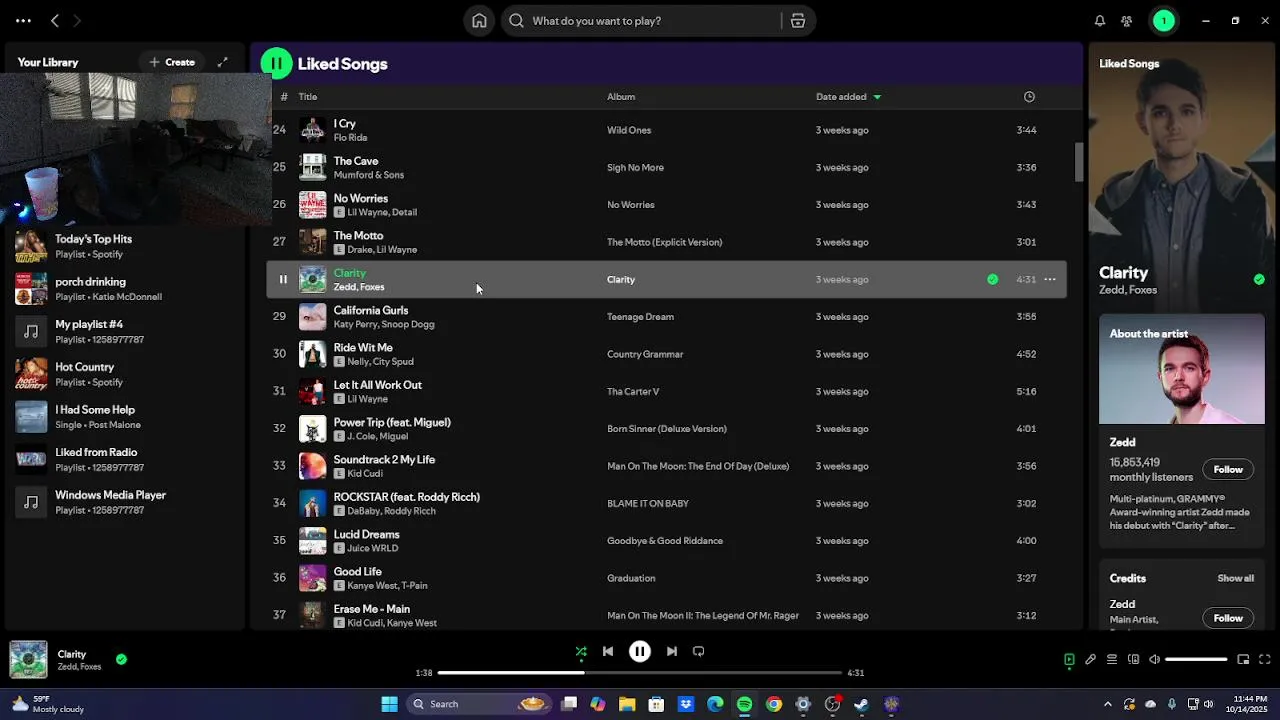Screen dimensions: 1280x720
Task: Go to Spotify Home
Action: [x=479, y=21]
